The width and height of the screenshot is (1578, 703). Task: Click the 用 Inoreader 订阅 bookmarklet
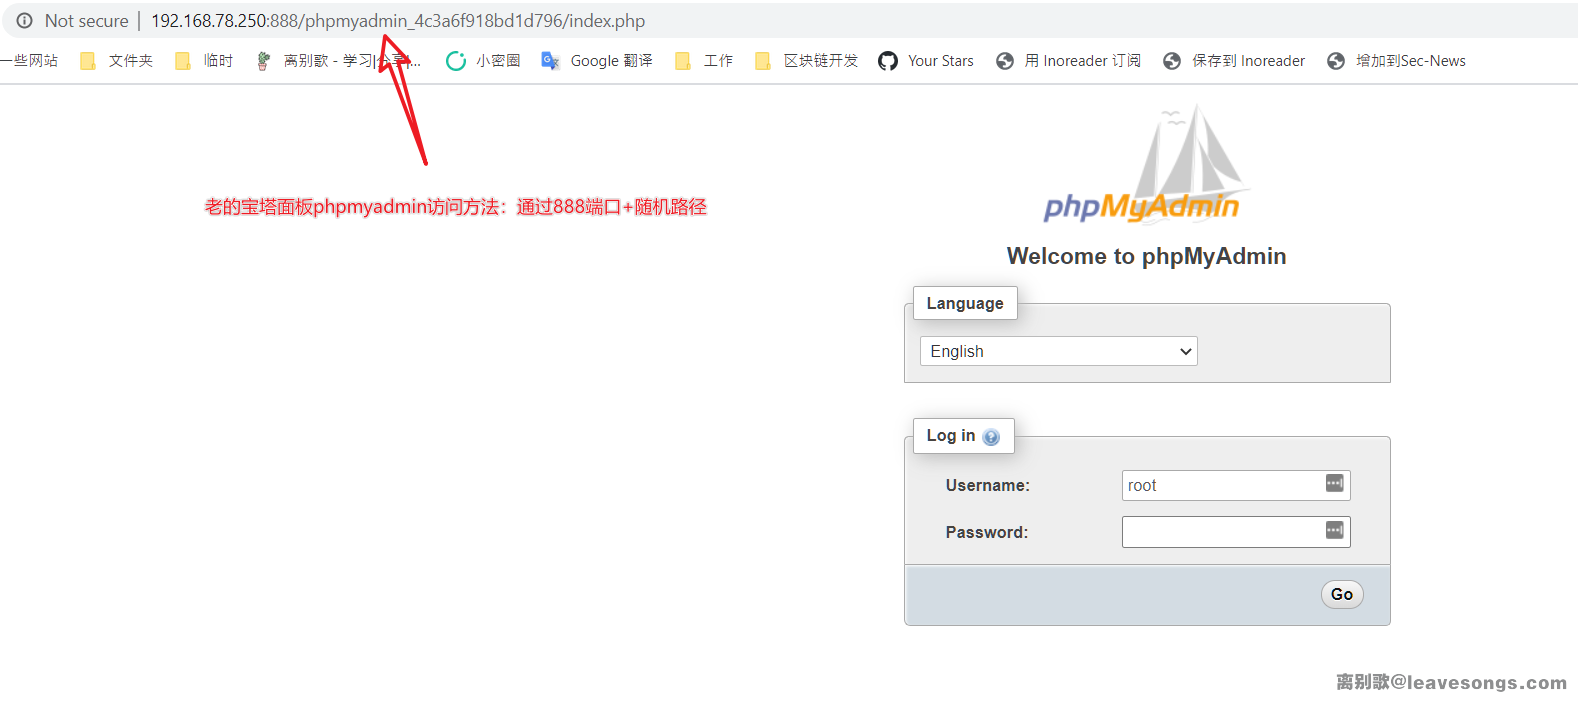point(1068,61)
